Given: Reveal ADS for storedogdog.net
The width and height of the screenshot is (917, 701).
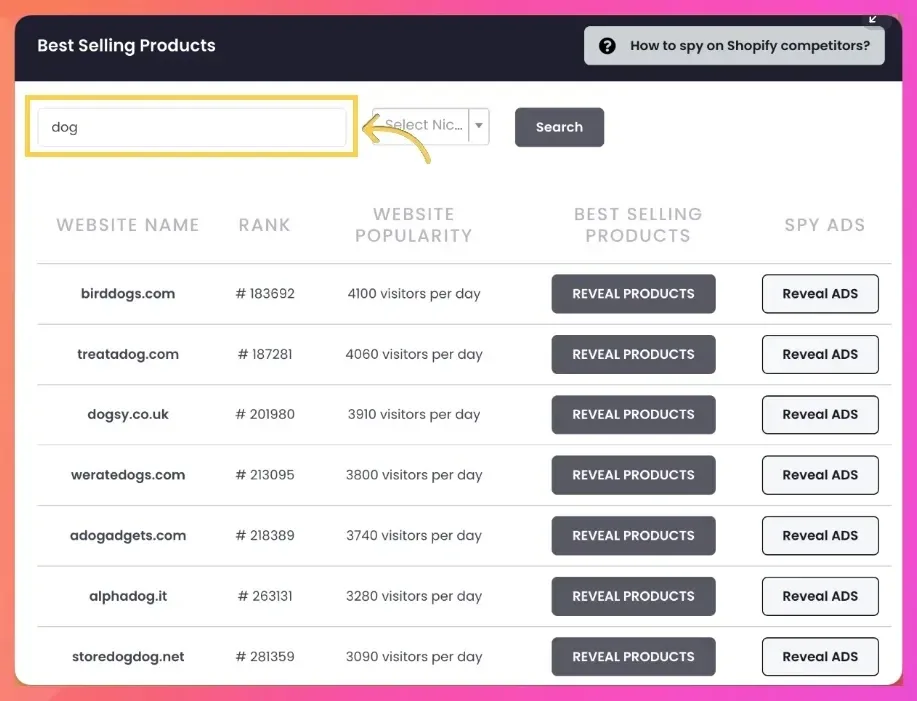Looking at the screenshot, I should (x=820, y=657).
